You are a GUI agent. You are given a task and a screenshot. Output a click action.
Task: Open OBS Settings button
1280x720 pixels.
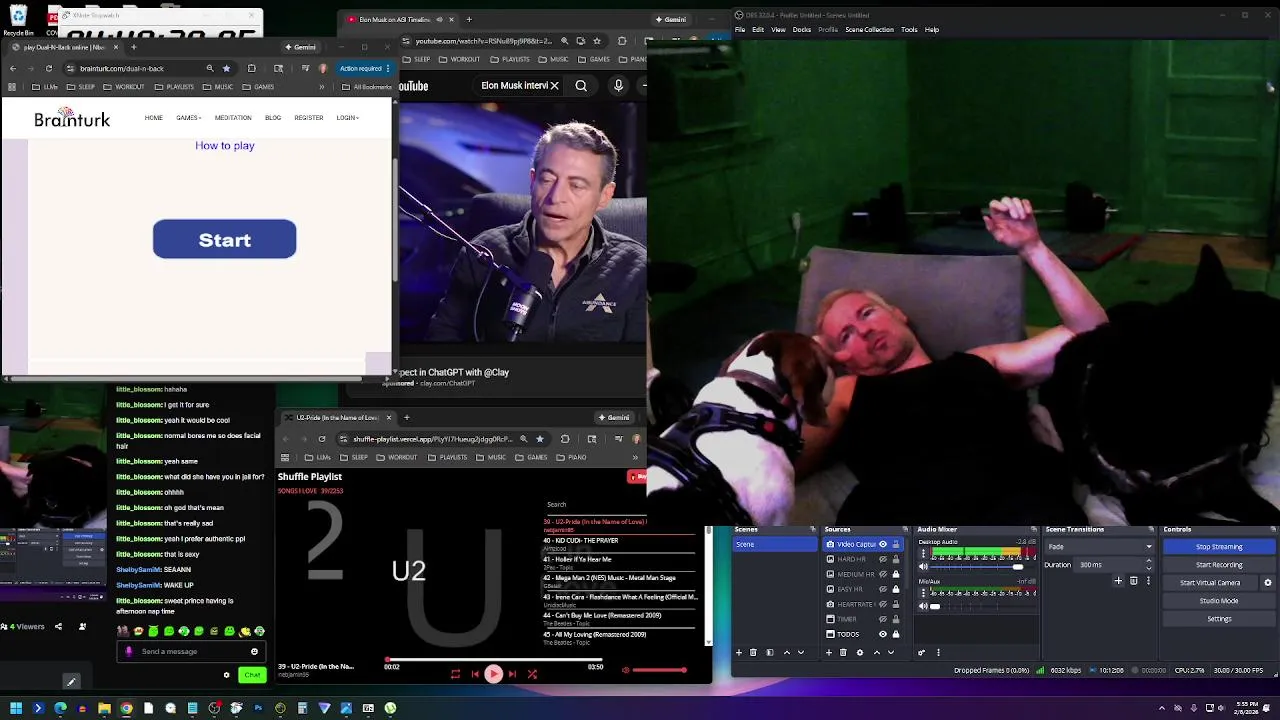[1219, 619]
